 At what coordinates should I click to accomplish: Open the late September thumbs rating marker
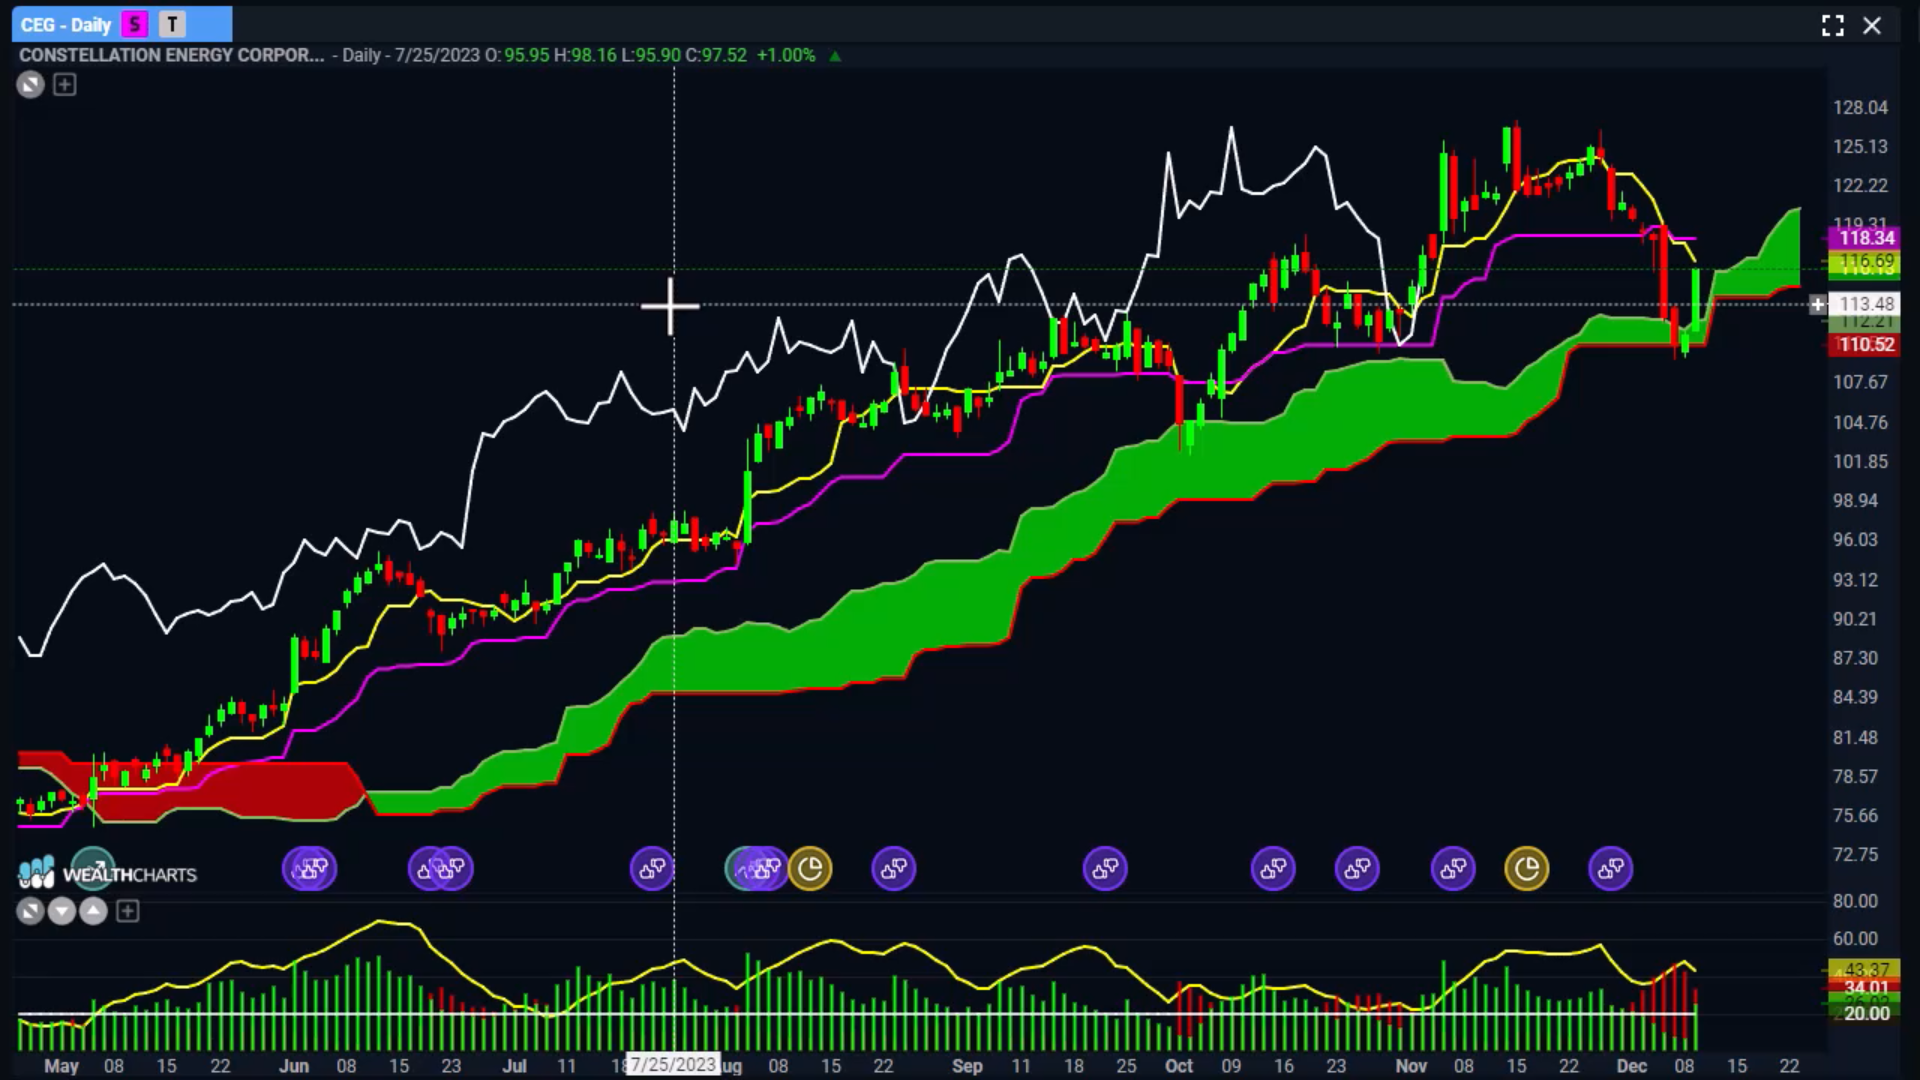tap(1105, 869)
